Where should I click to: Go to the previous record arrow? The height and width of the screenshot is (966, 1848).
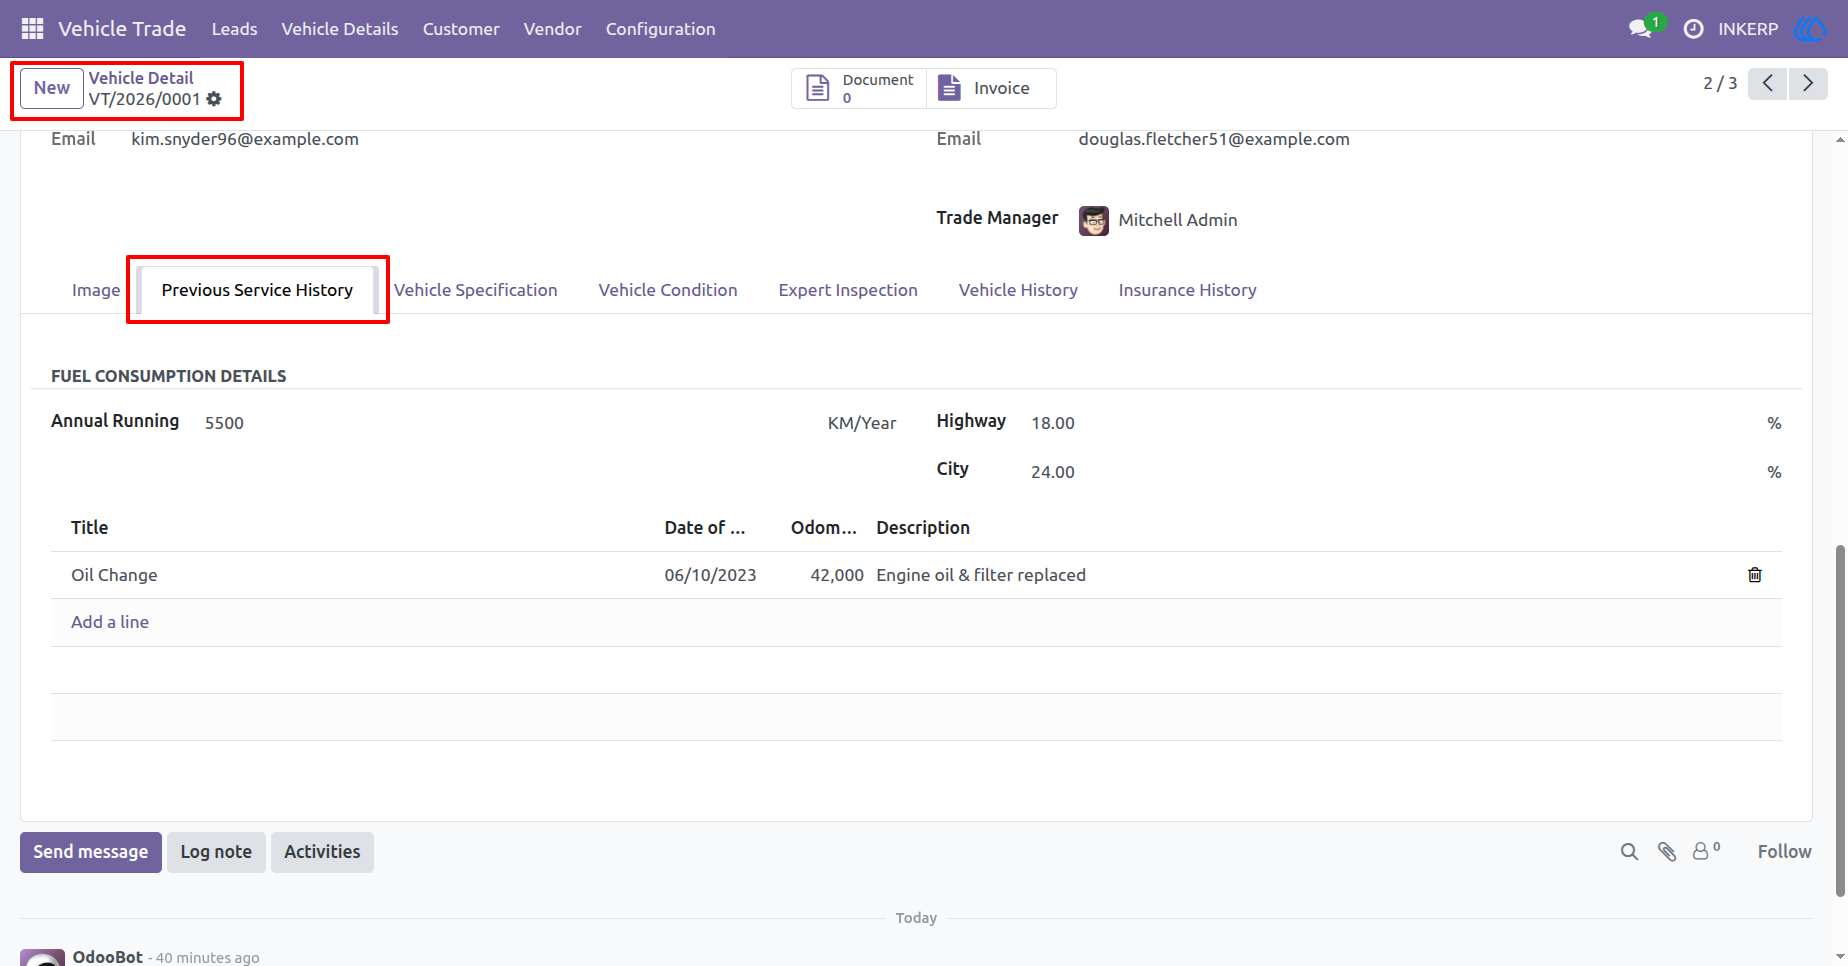coord(1768,84)
